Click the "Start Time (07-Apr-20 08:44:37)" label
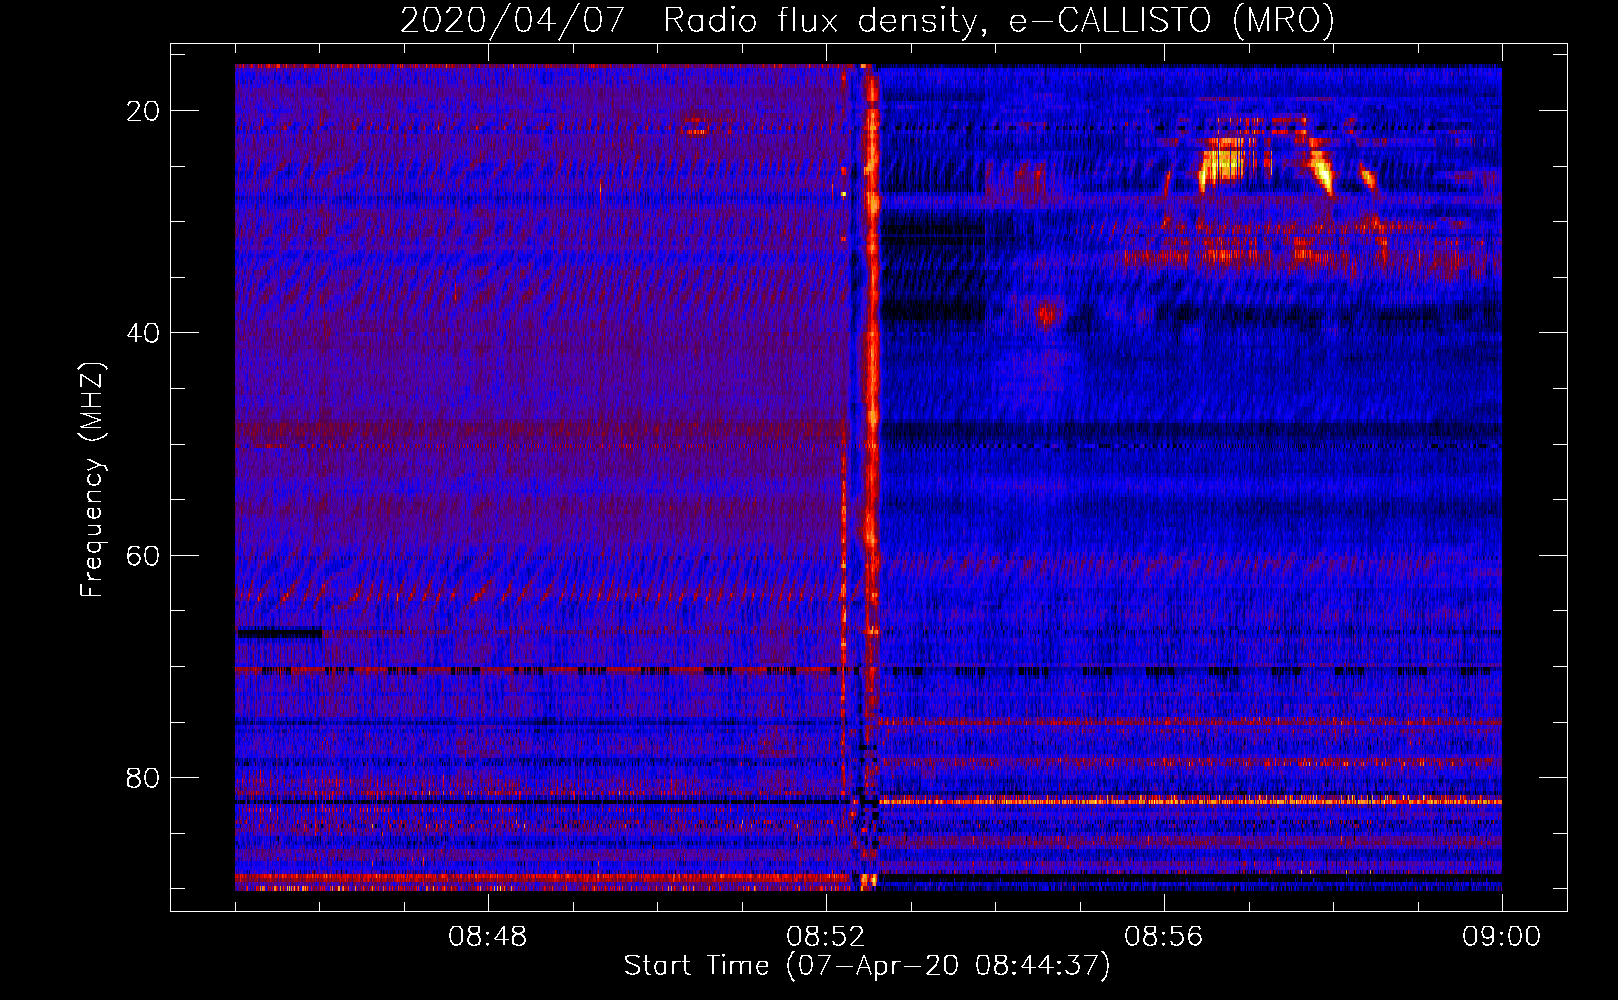 (x=867, y=965)
